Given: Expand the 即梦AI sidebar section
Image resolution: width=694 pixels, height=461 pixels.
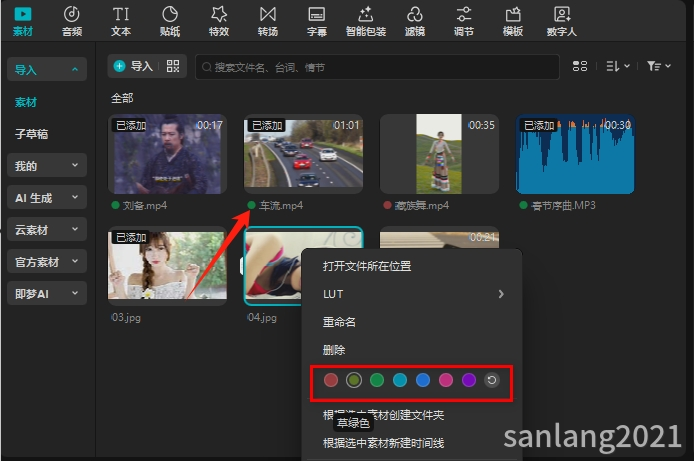Looking at the screenshot, I should [x=47, y=293].
